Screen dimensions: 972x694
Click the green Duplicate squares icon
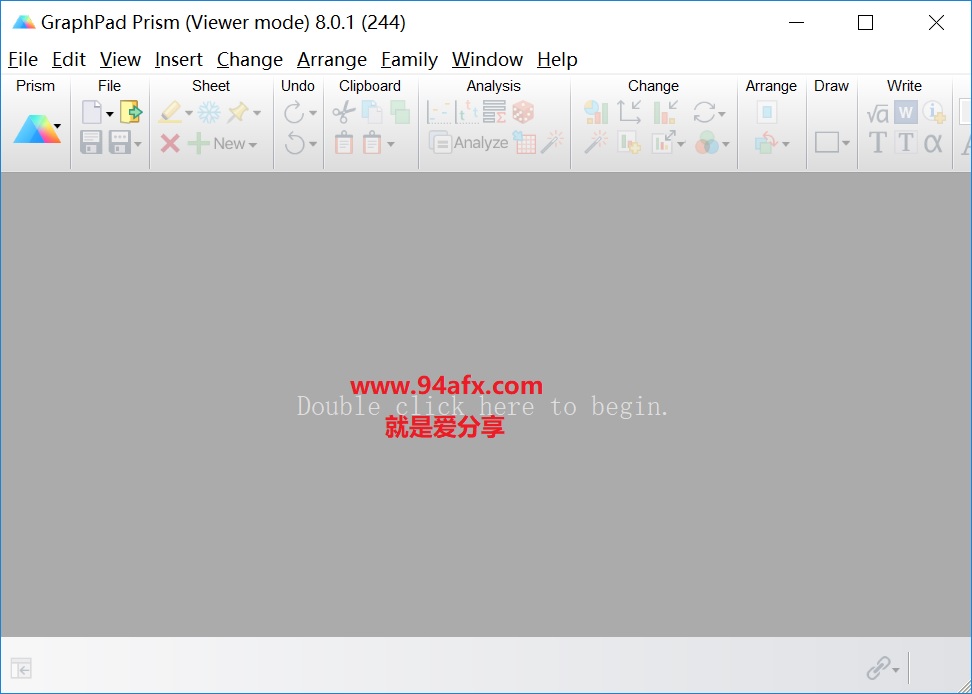400,112
